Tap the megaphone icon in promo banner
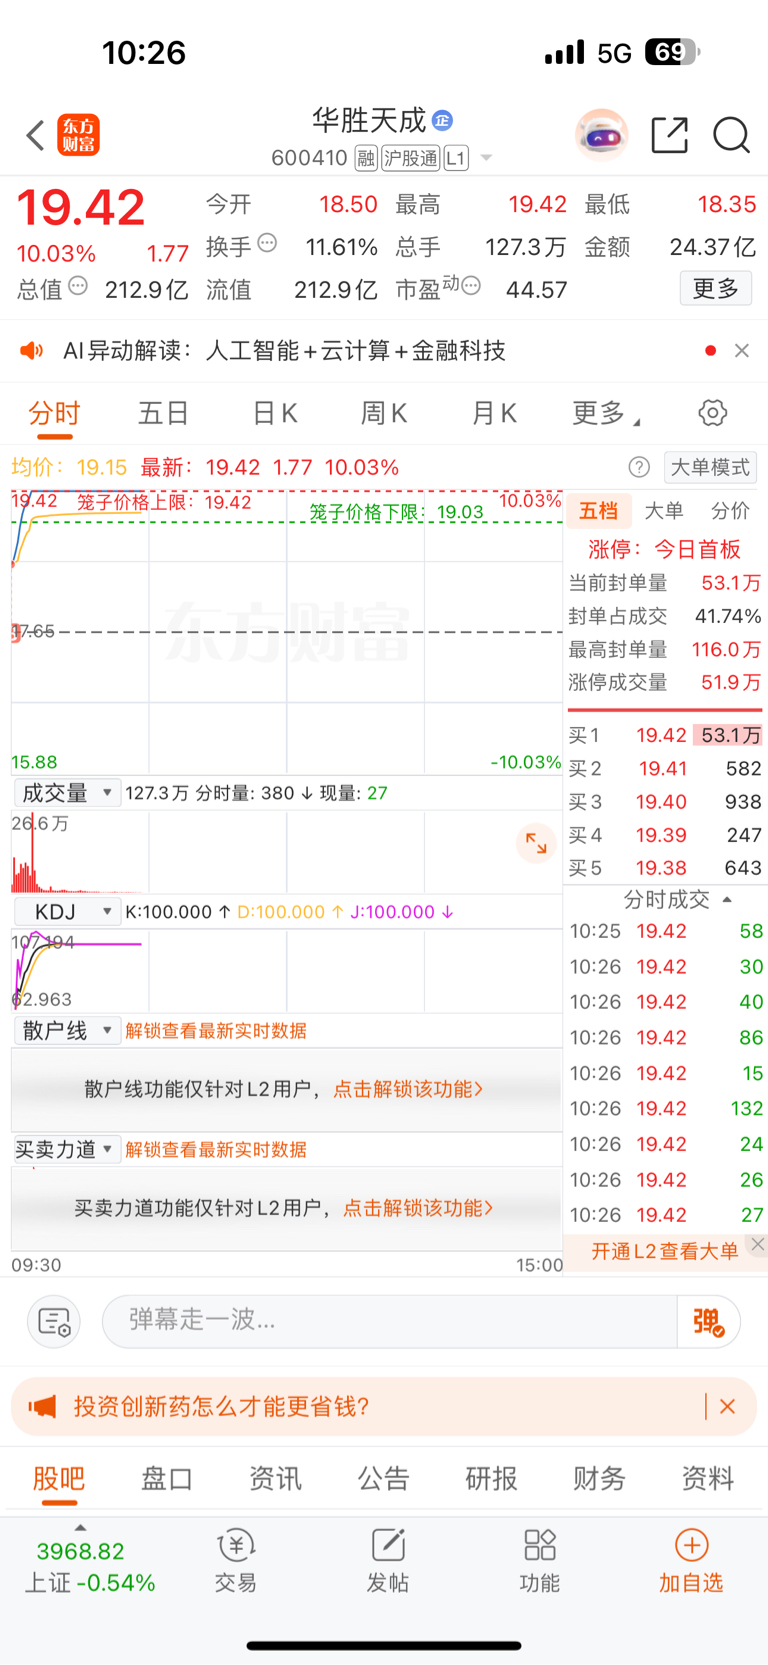Image resolution: width=768 pixels, height=1665 pixels. coord(42,1406)
